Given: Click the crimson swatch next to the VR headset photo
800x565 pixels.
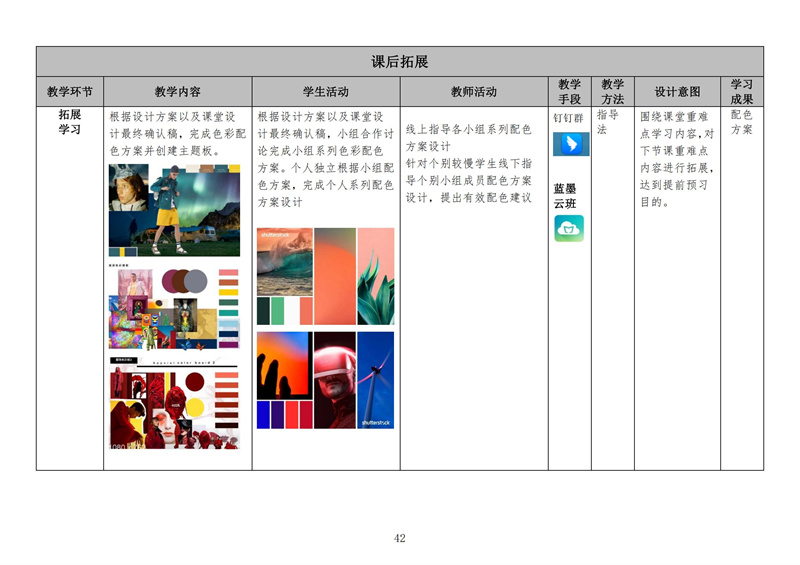Looking at the screenshot, I should click(x=306, y=415).
